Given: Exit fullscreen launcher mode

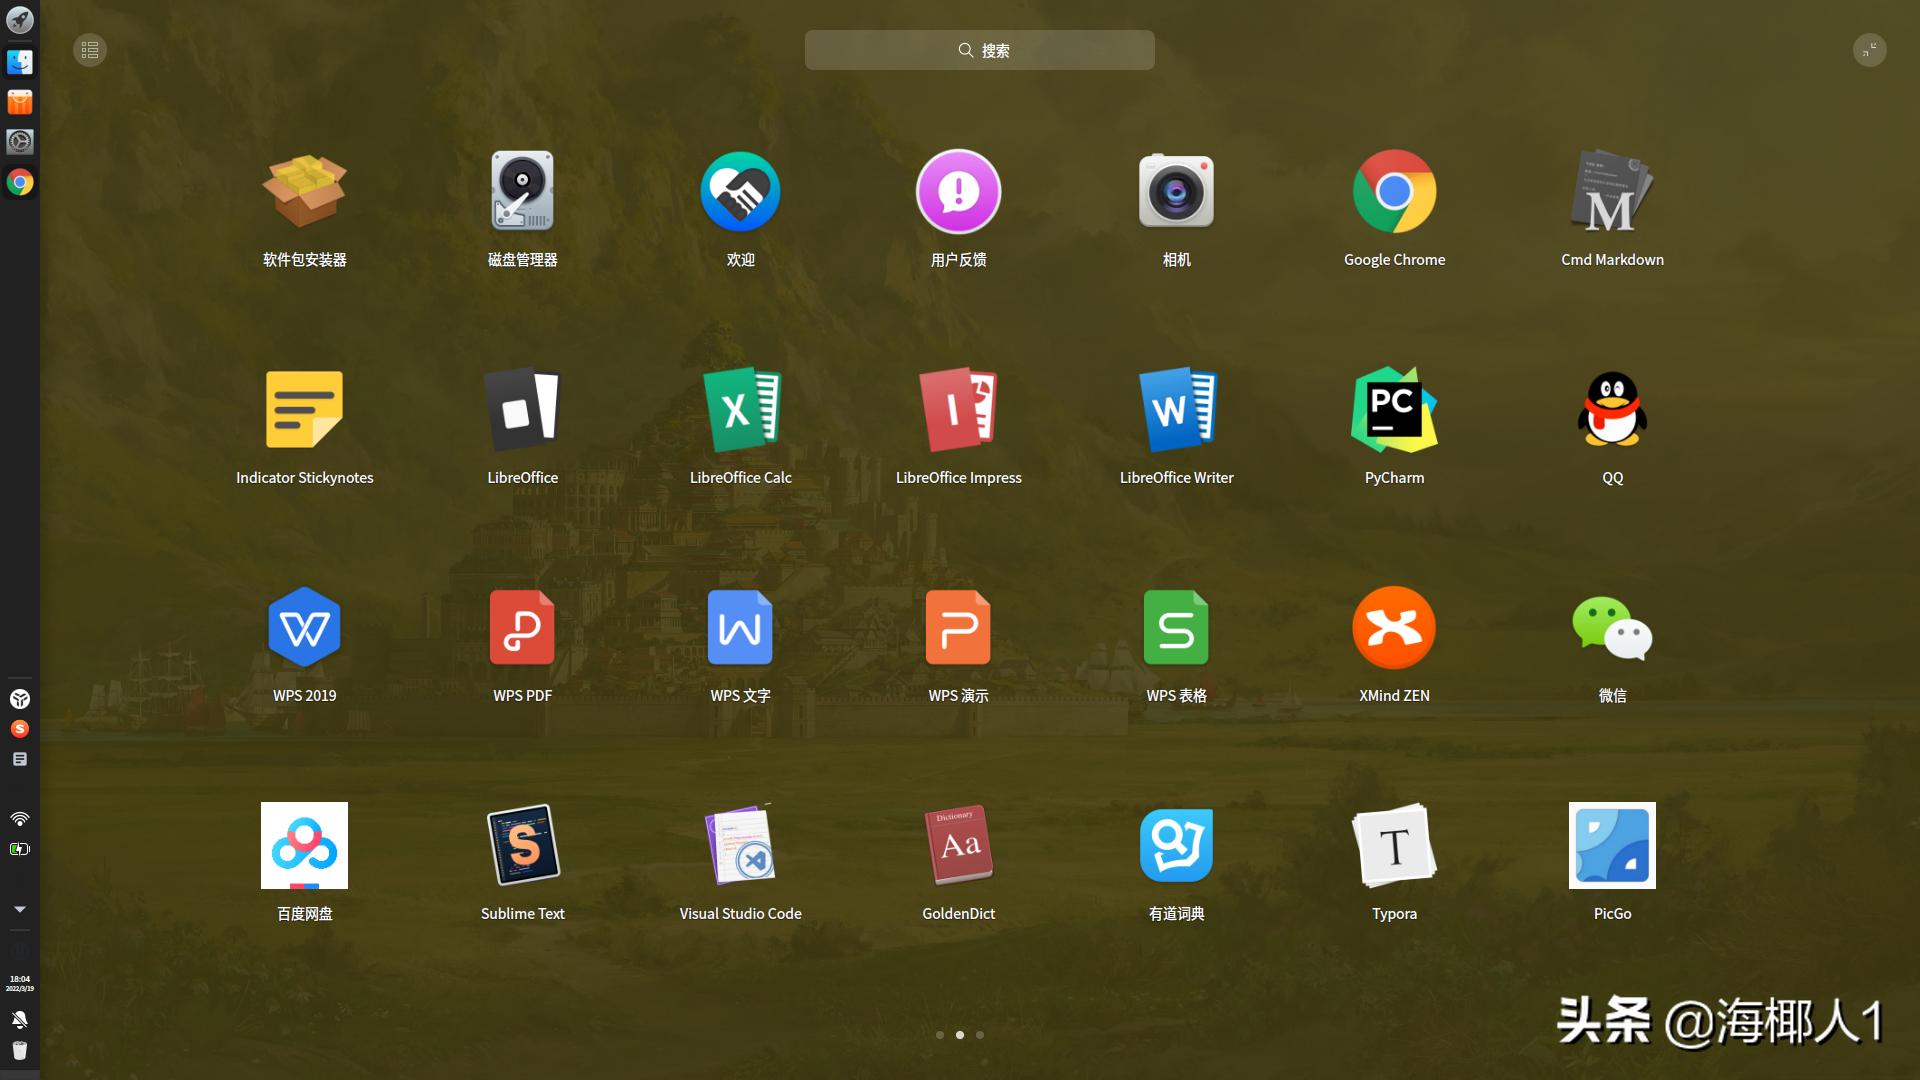Looking at the screenshot, I should coord(1869,50).
